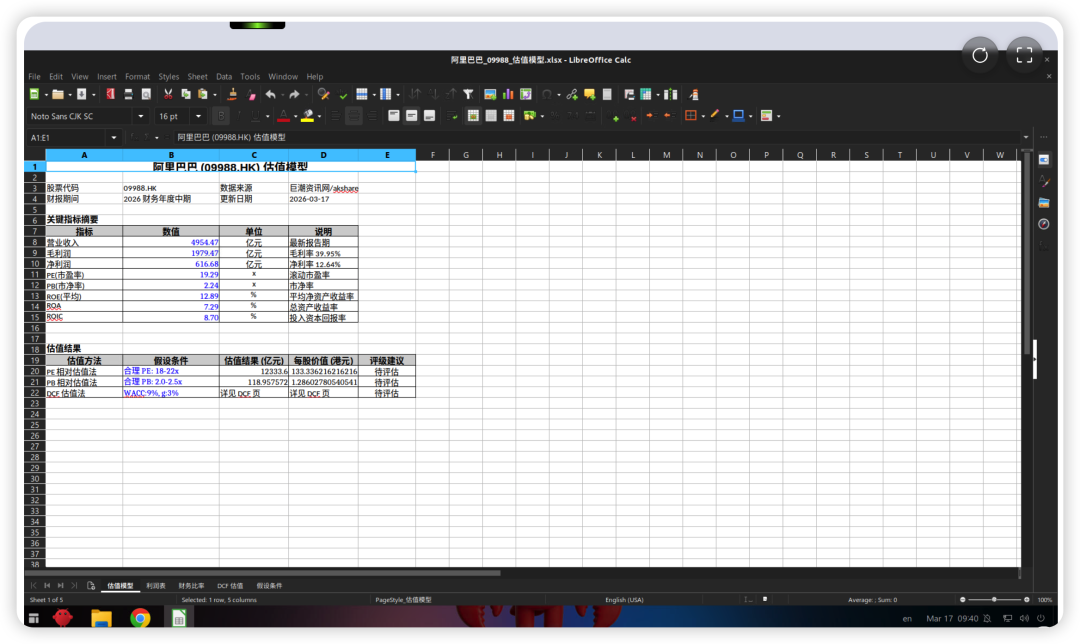Open the Font Color dropdown arrow
Screen dimensions: 1080x644
pos(295,116)
